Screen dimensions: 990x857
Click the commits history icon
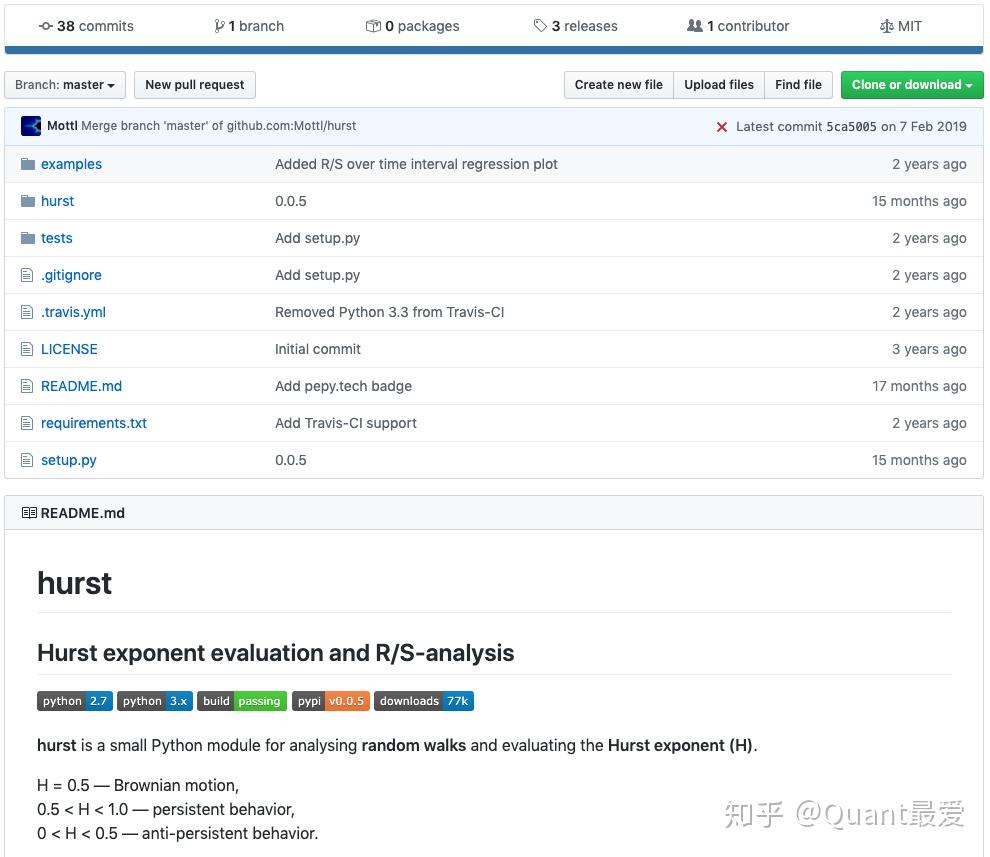click(x=46, y=26)
